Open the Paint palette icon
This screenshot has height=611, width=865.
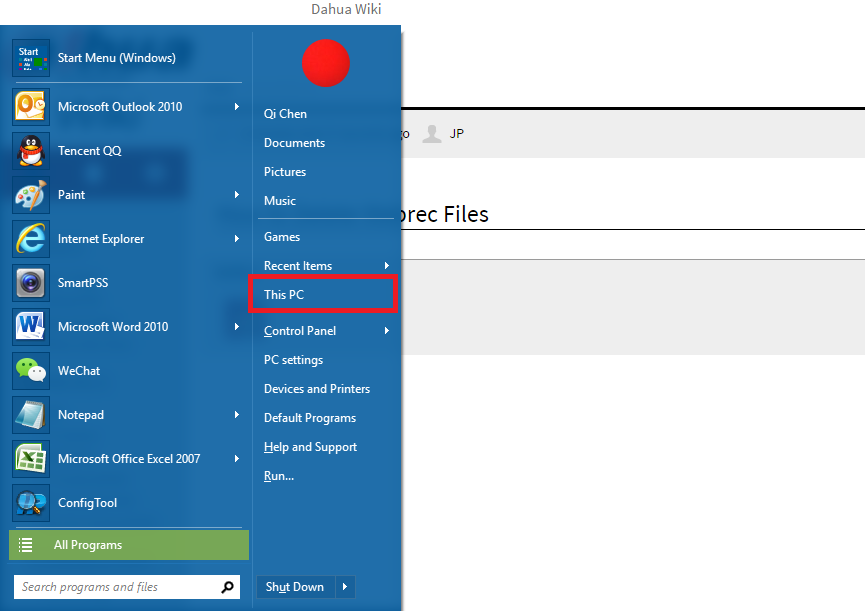click(31, 195)
